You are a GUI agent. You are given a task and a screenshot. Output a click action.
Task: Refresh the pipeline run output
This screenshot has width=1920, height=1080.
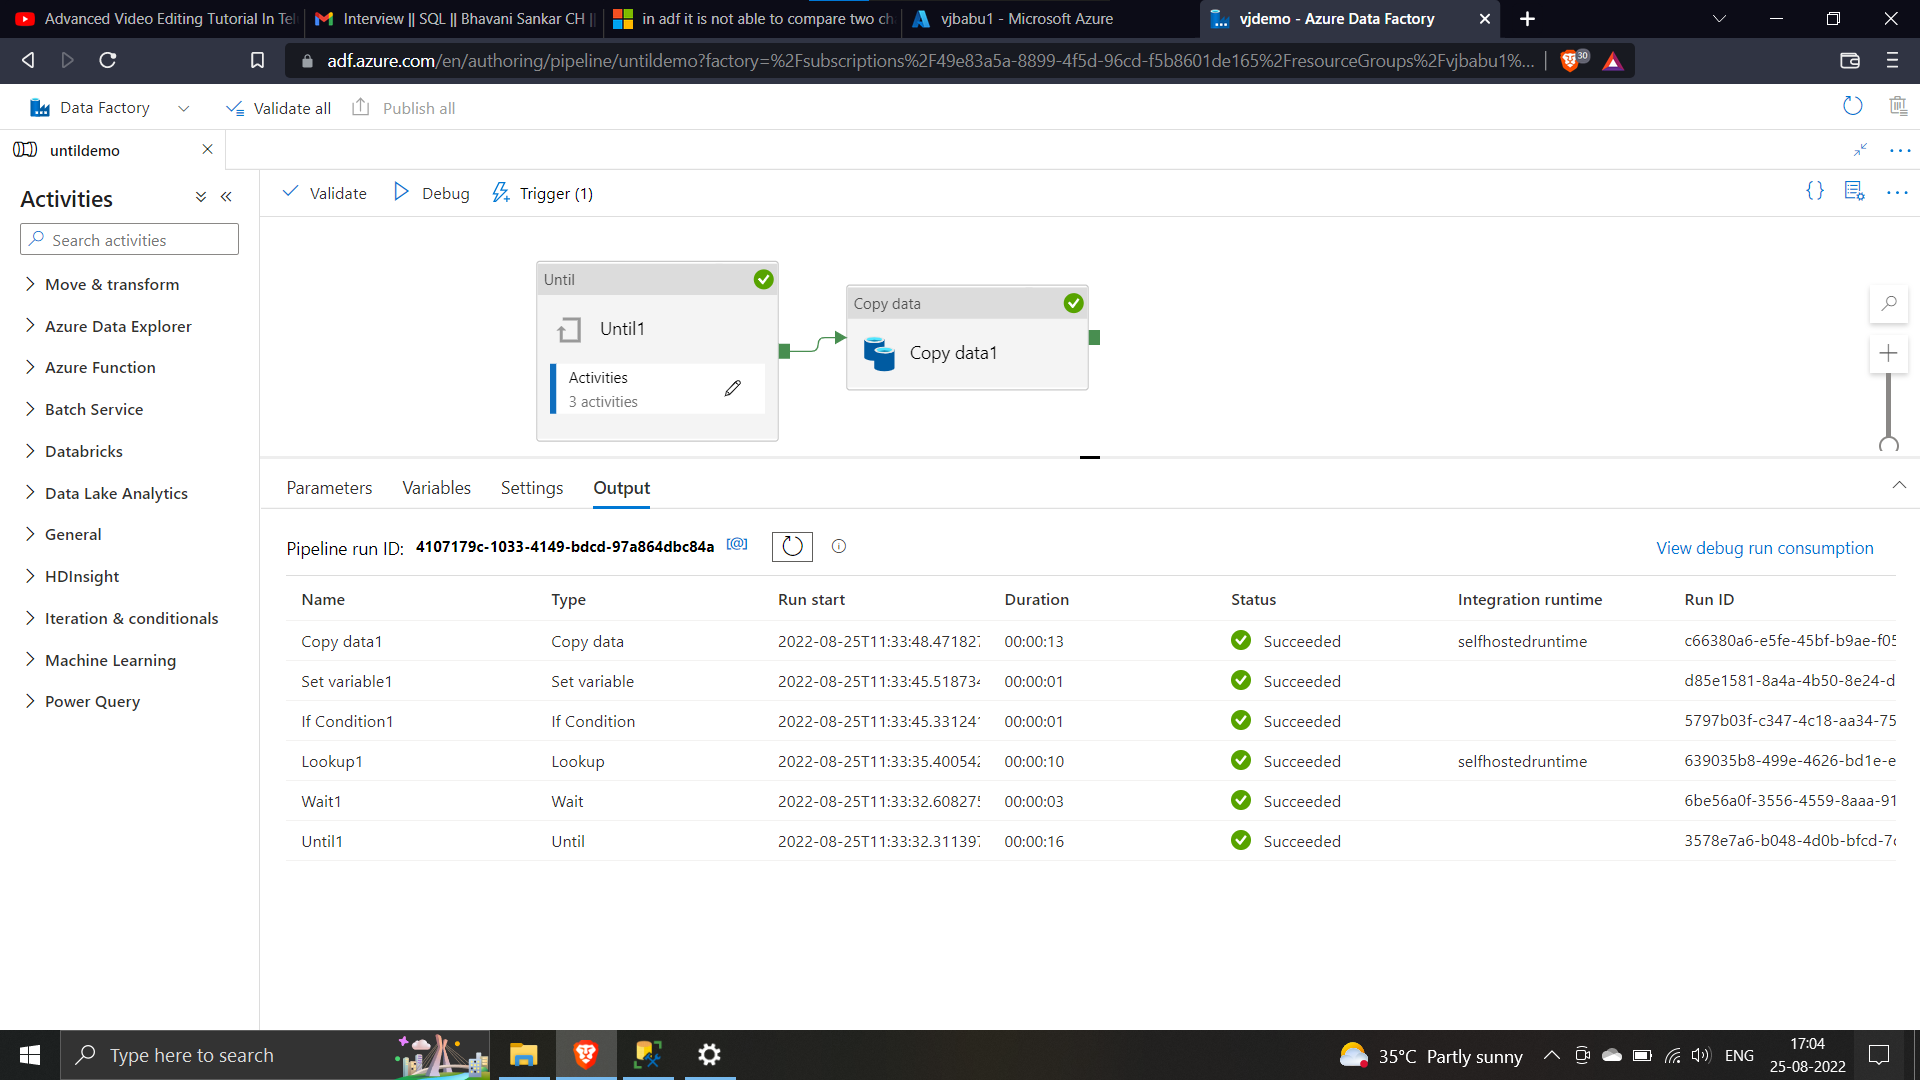click(x=792, y=546)
